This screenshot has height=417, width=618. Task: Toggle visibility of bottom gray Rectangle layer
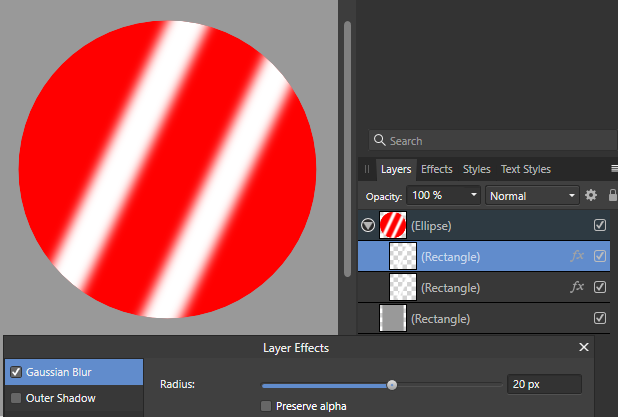[x=600, y=318]
